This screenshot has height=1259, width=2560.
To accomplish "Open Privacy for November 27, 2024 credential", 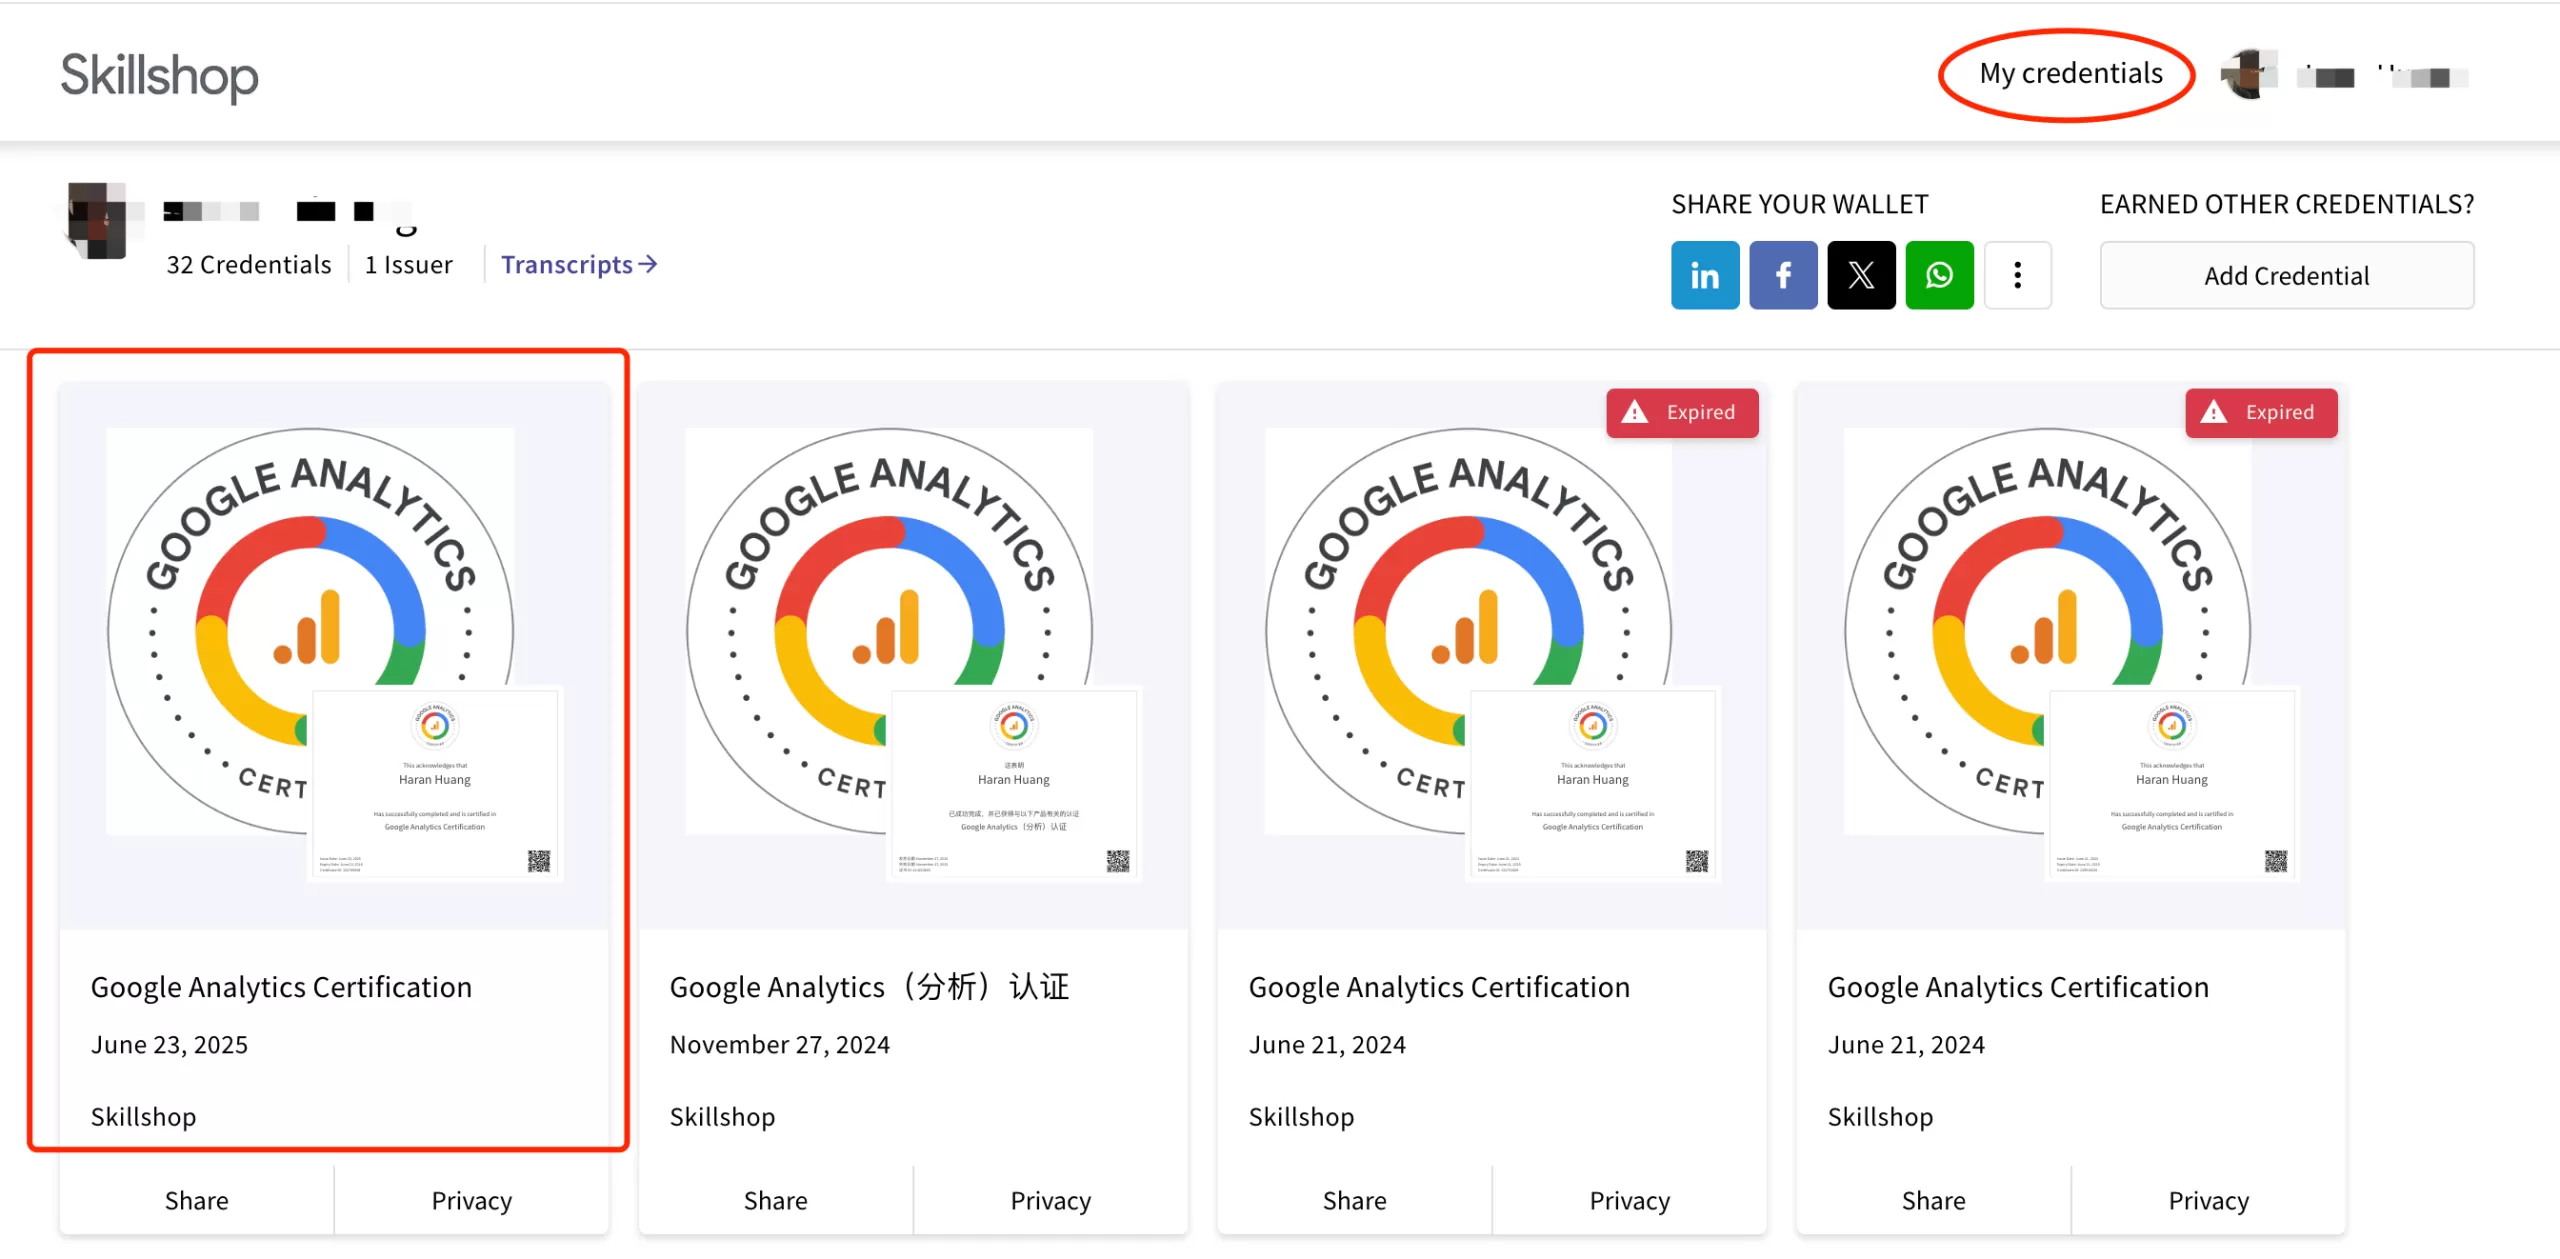I will click(1051, 1200).
